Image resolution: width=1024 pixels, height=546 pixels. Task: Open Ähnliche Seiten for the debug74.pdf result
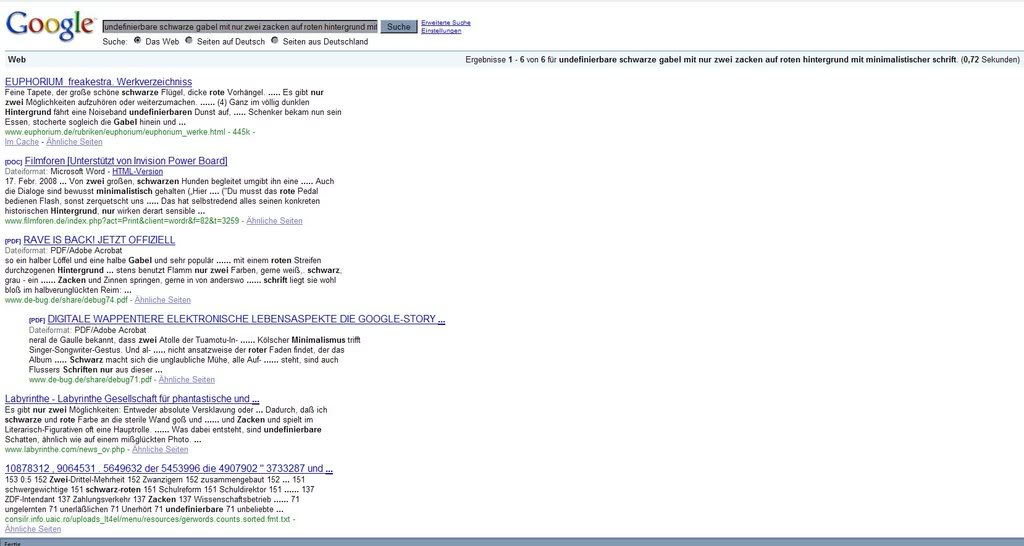pos(163,300)
